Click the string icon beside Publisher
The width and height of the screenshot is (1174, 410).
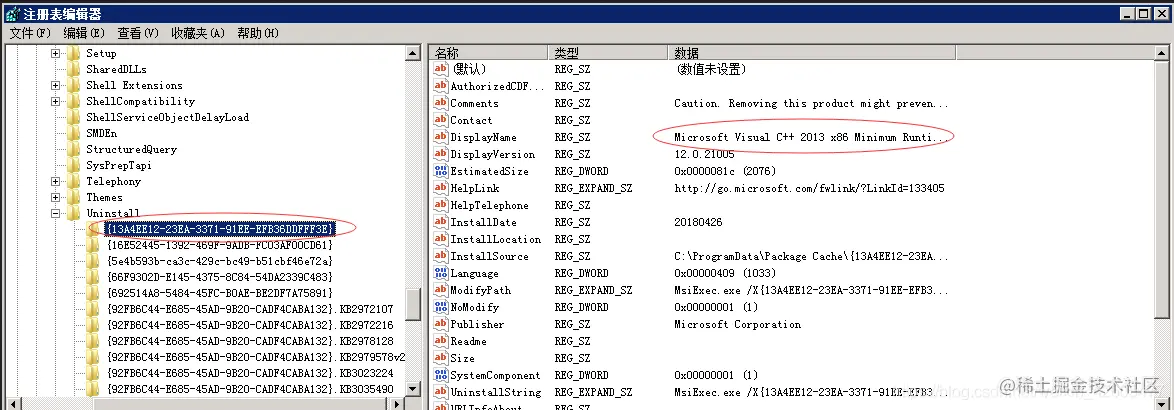click(440, 324)
